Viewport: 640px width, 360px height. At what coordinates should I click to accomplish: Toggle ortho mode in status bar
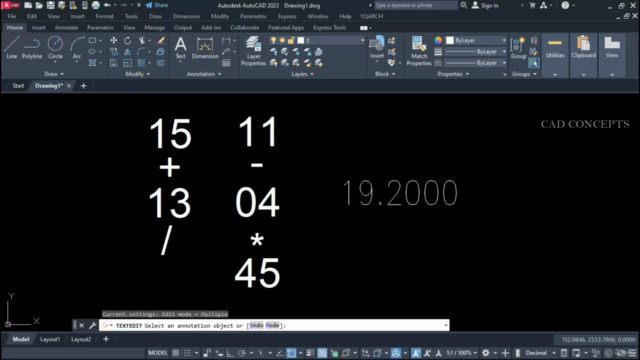click(x=230, y=353)
